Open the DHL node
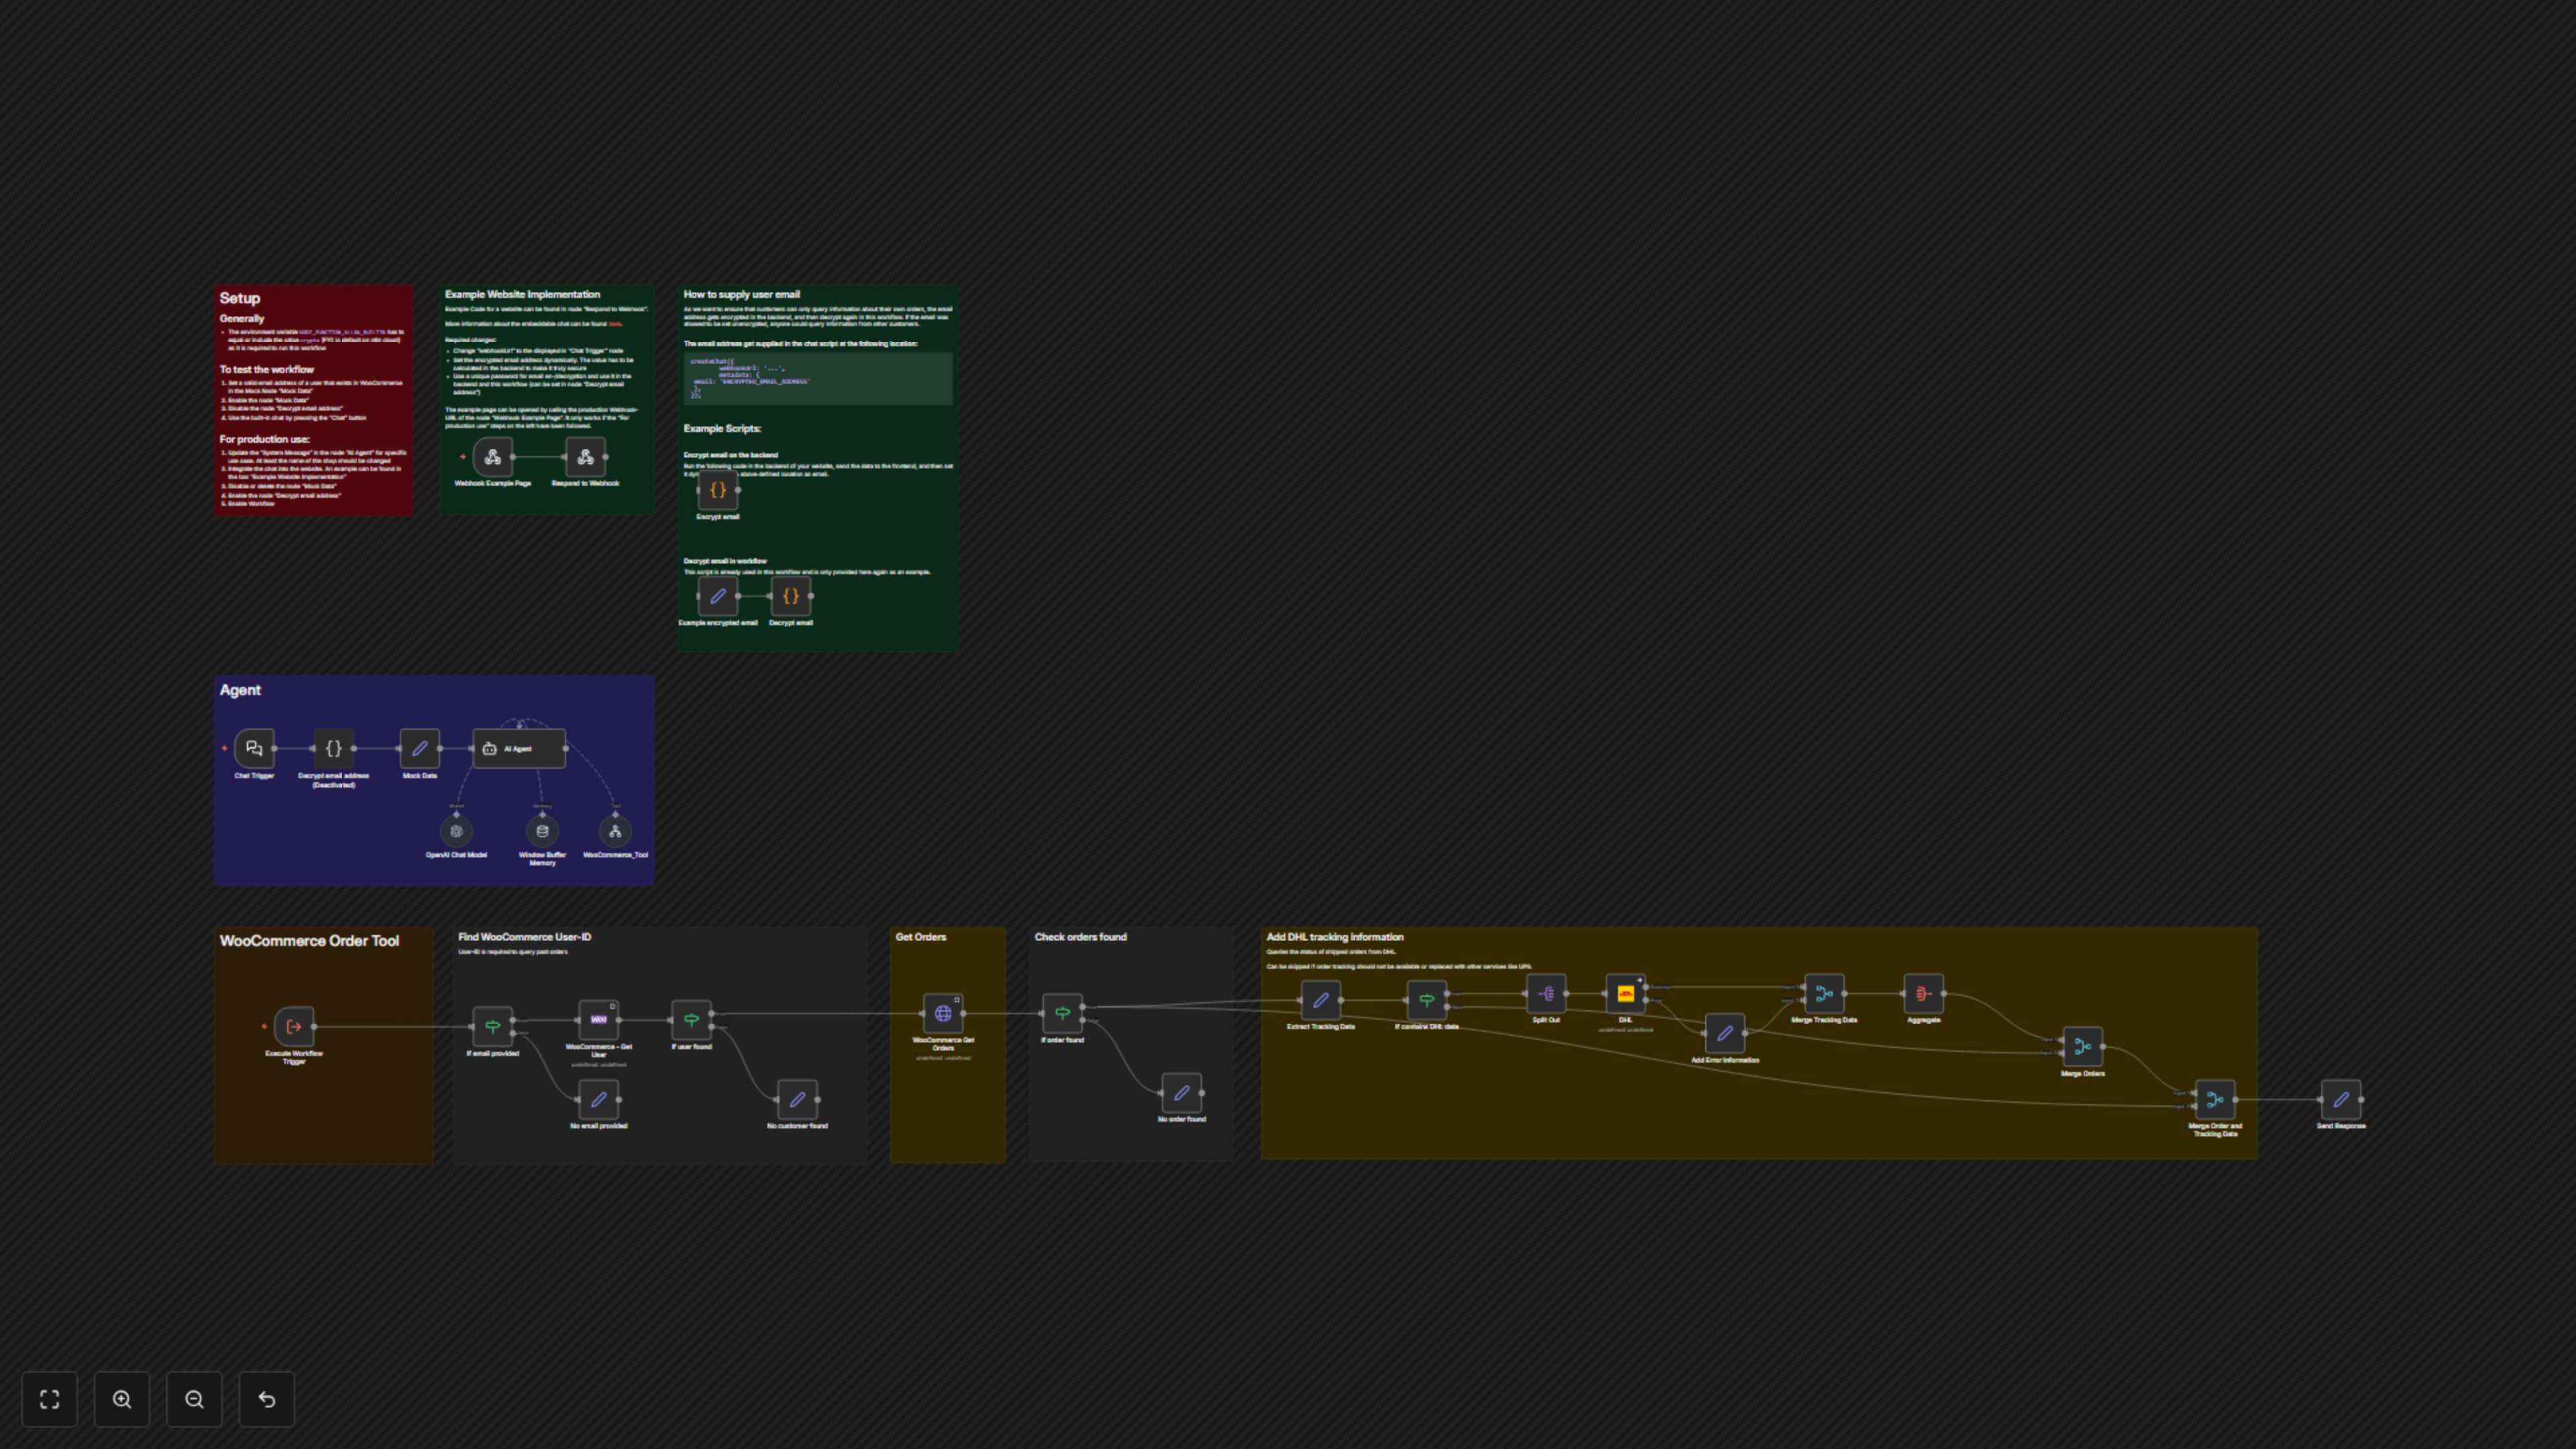Screen dimensions: 2576x1449 pyautogui.click(x=1625, y=993)
